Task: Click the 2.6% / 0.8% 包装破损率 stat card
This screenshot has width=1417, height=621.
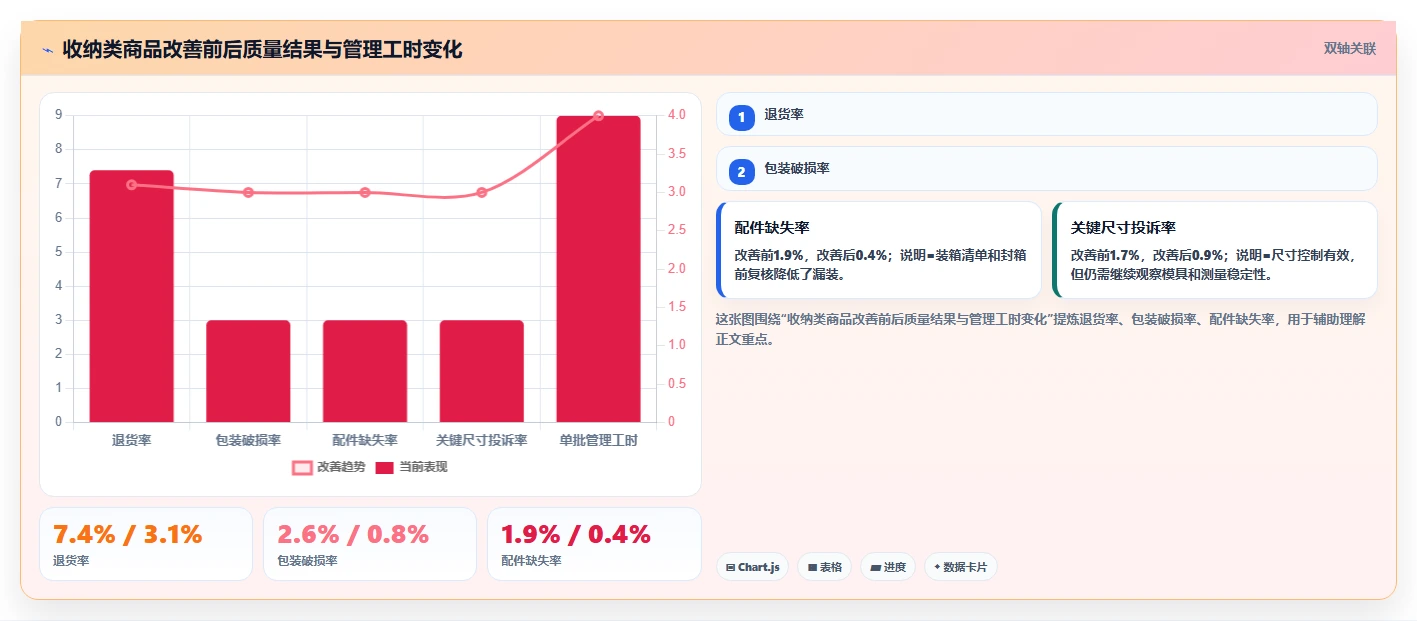Action: [370, 544]
